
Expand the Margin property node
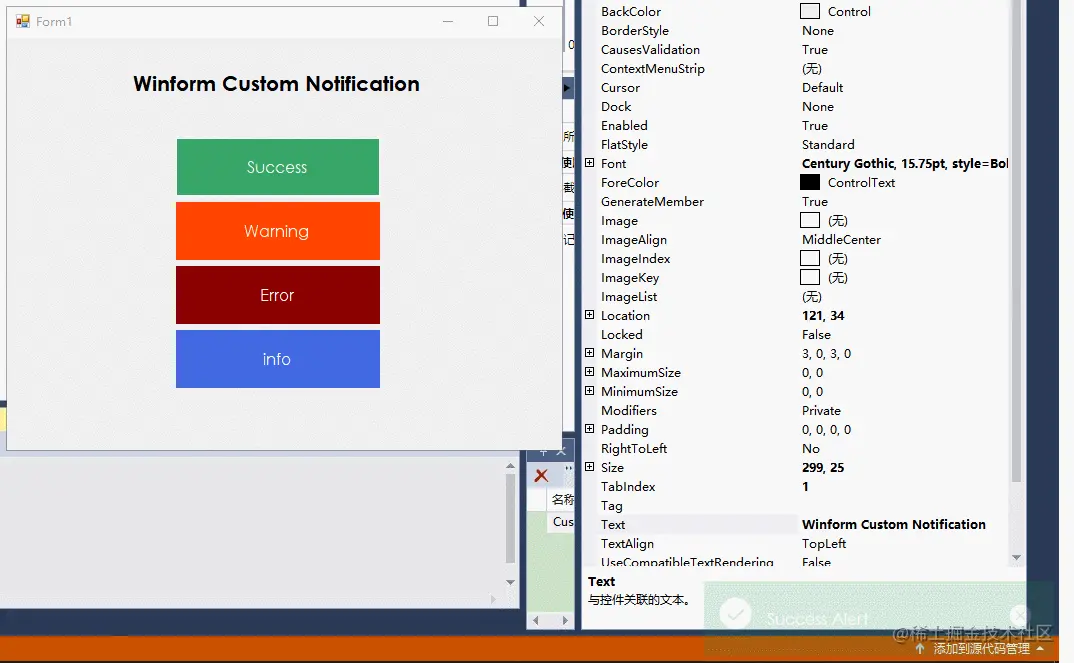[590, 354]
